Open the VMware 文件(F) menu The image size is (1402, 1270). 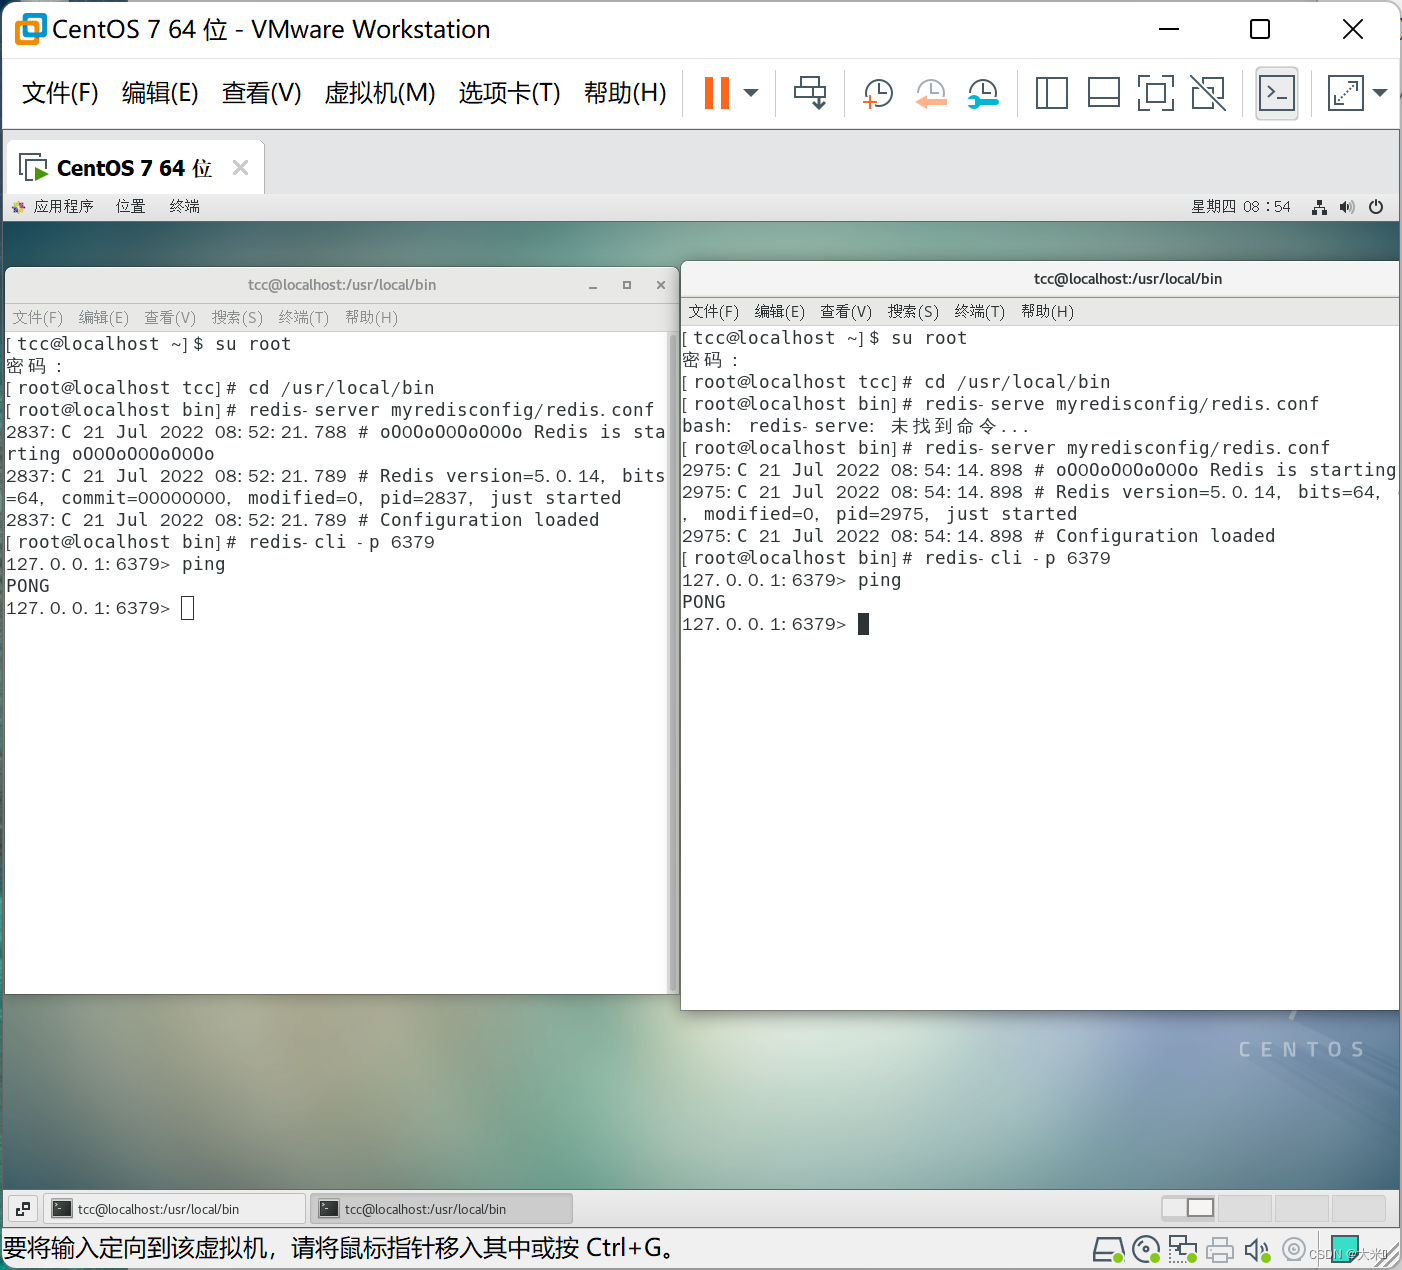pos(60,93)
